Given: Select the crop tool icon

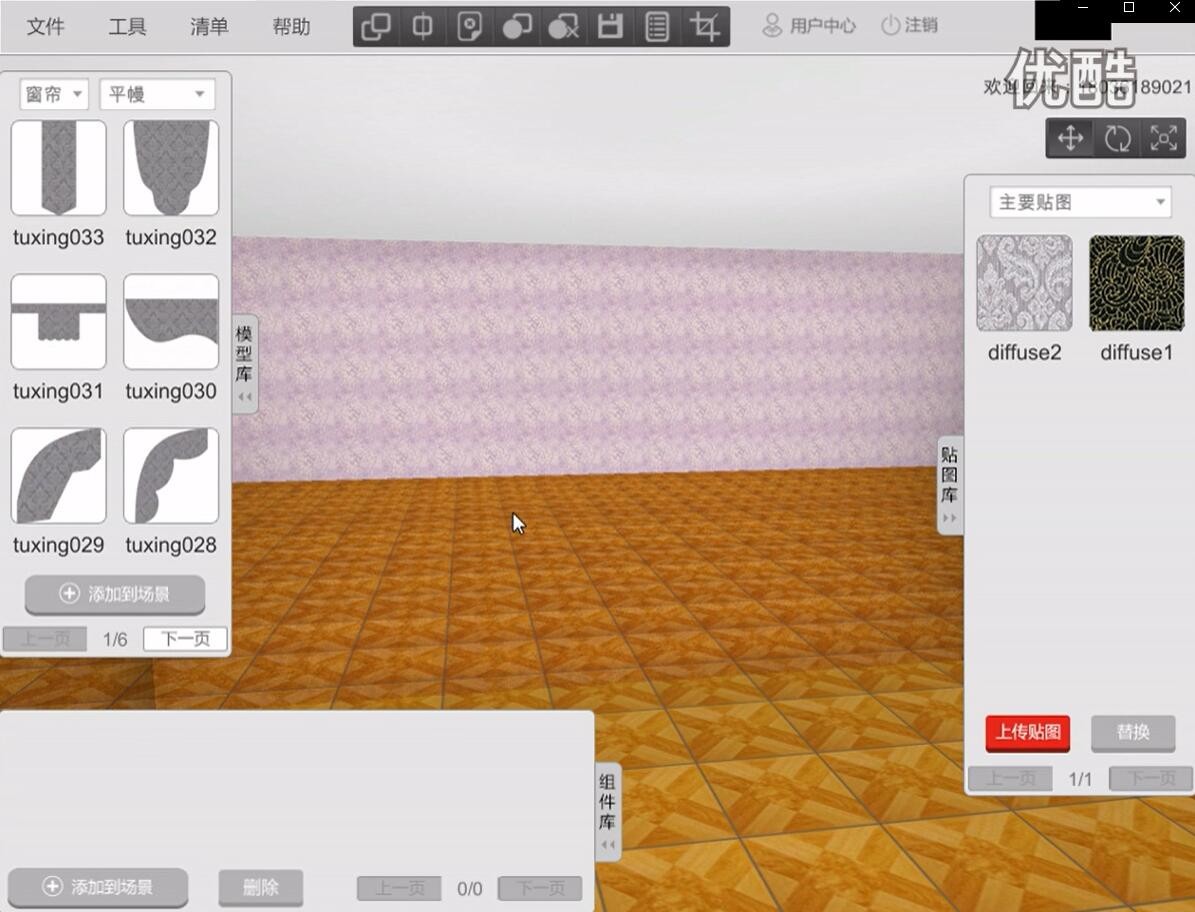Looking at the screenshot, I should coord(705,27).
